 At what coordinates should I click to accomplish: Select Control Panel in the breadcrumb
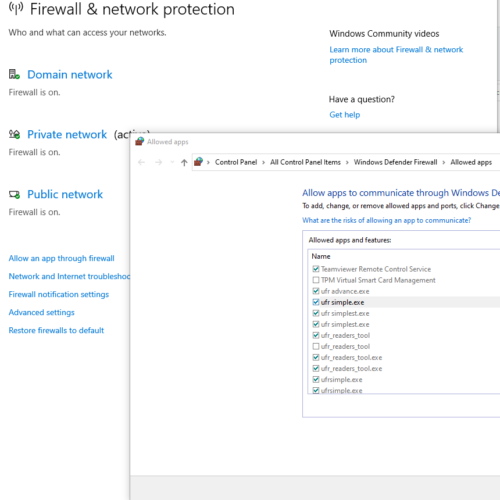[x=236, y=162]
